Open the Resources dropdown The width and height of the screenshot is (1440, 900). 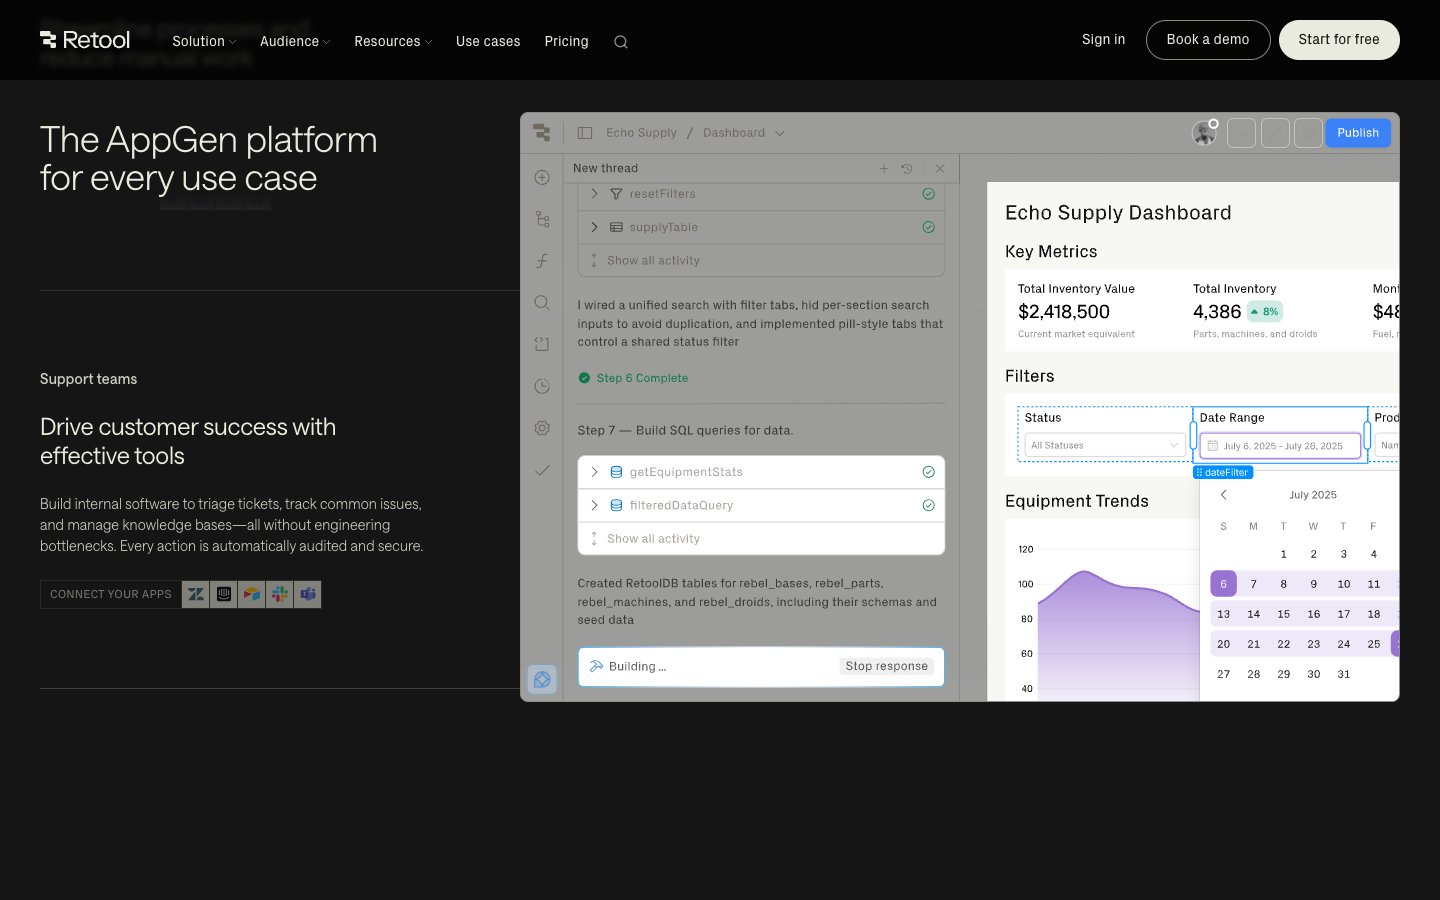[x=392, y=41]
